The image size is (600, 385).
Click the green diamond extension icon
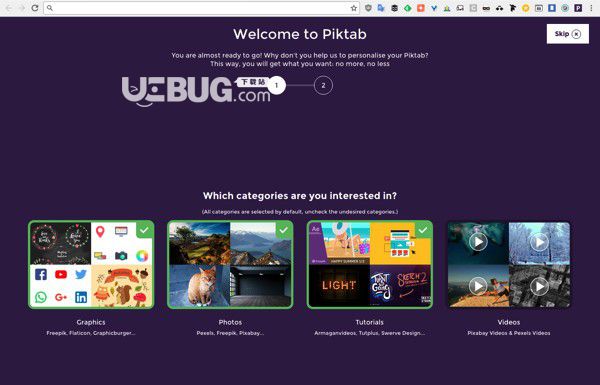pos(408,8)
